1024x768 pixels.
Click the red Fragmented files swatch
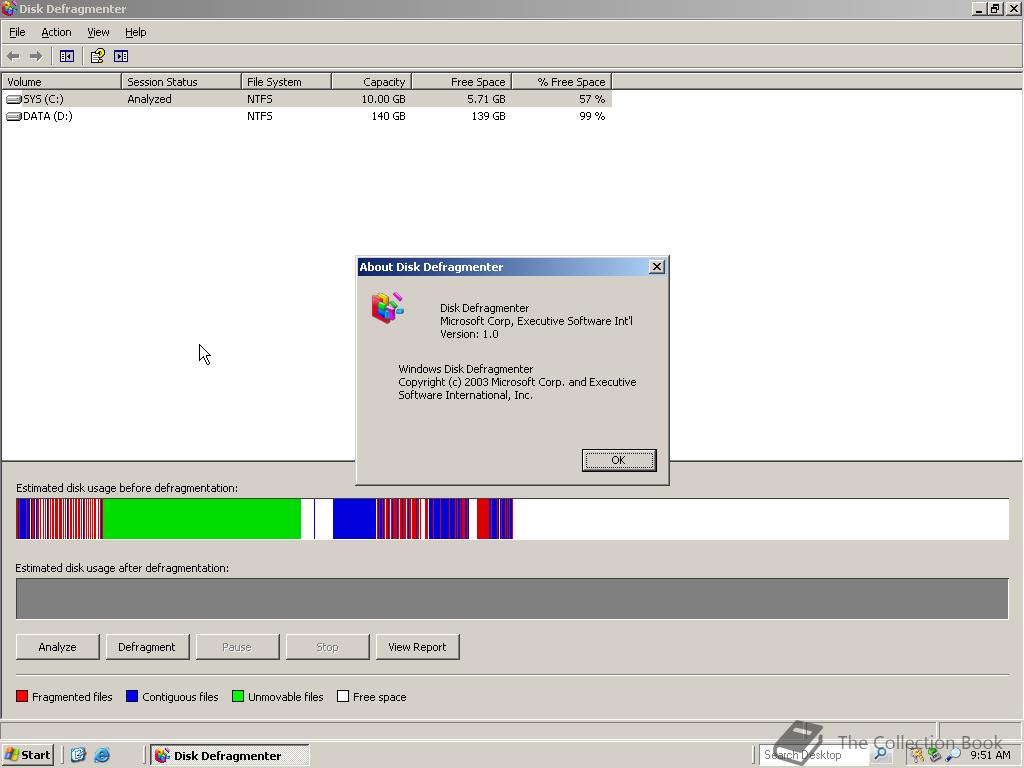click(x=22, y=696)
